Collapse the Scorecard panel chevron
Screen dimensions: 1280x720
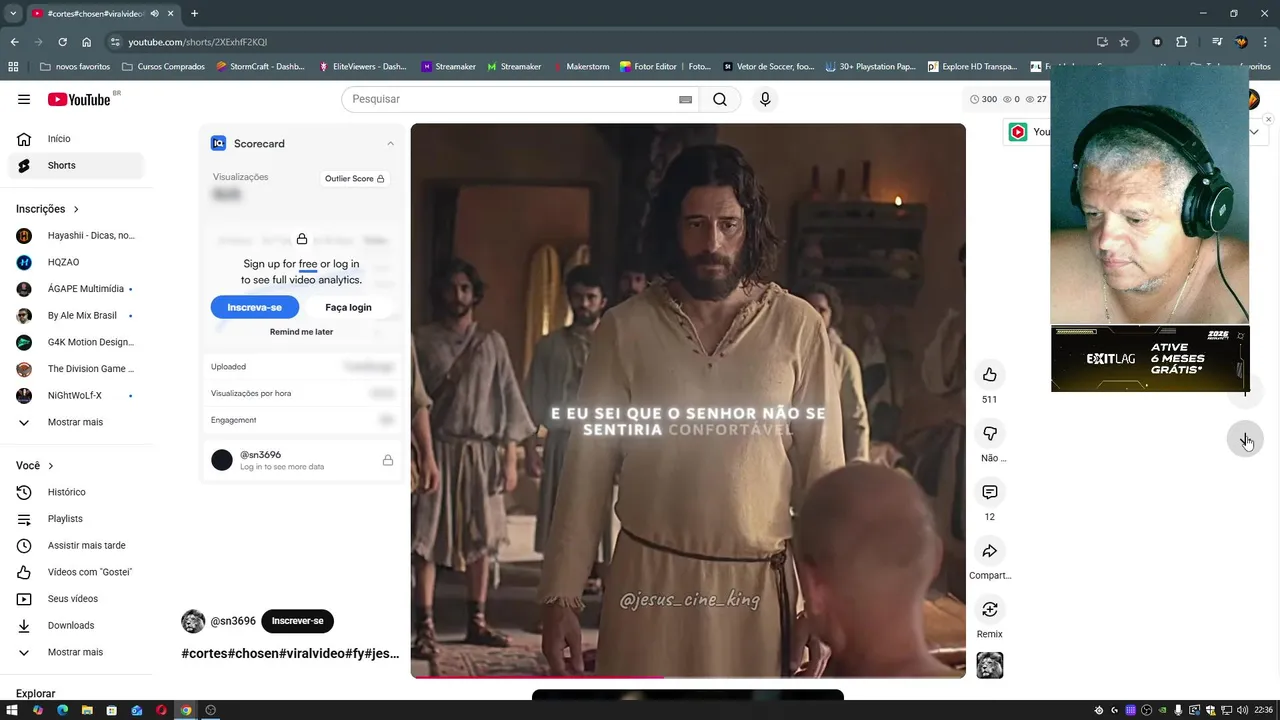(x=390, y=143)
